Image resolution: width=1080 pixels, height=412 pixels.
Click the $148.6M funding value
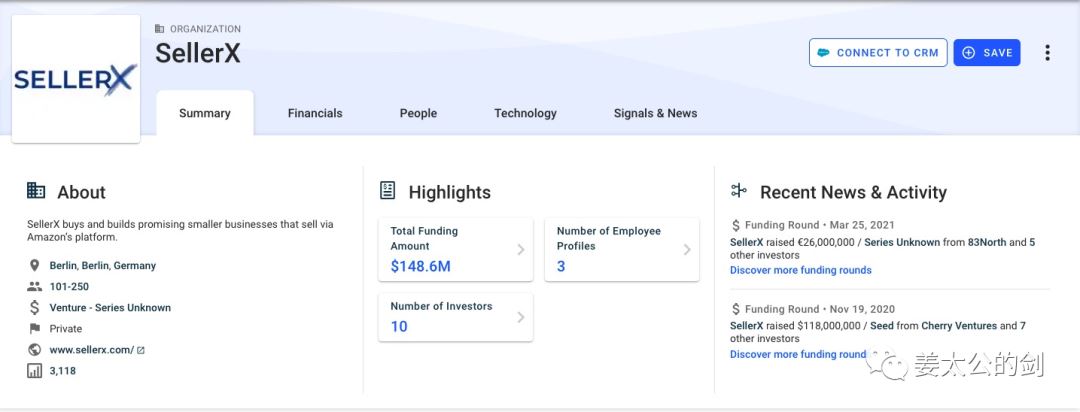click(x=420, y=266)
